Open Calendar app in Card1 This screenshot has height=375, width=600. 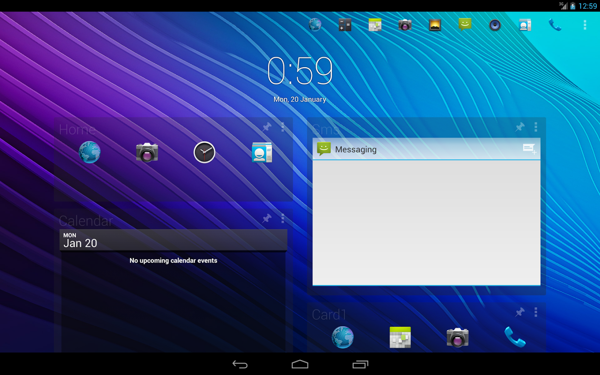click(400, 337)
